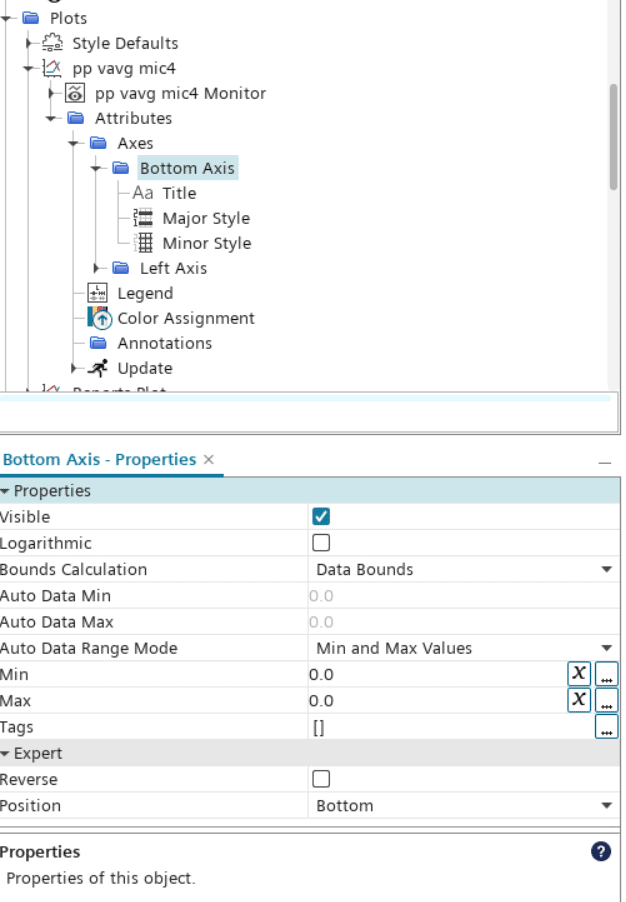Click the X expression button for Min
The height and width of the screenshot is (902, 626).
pos(579,674)
